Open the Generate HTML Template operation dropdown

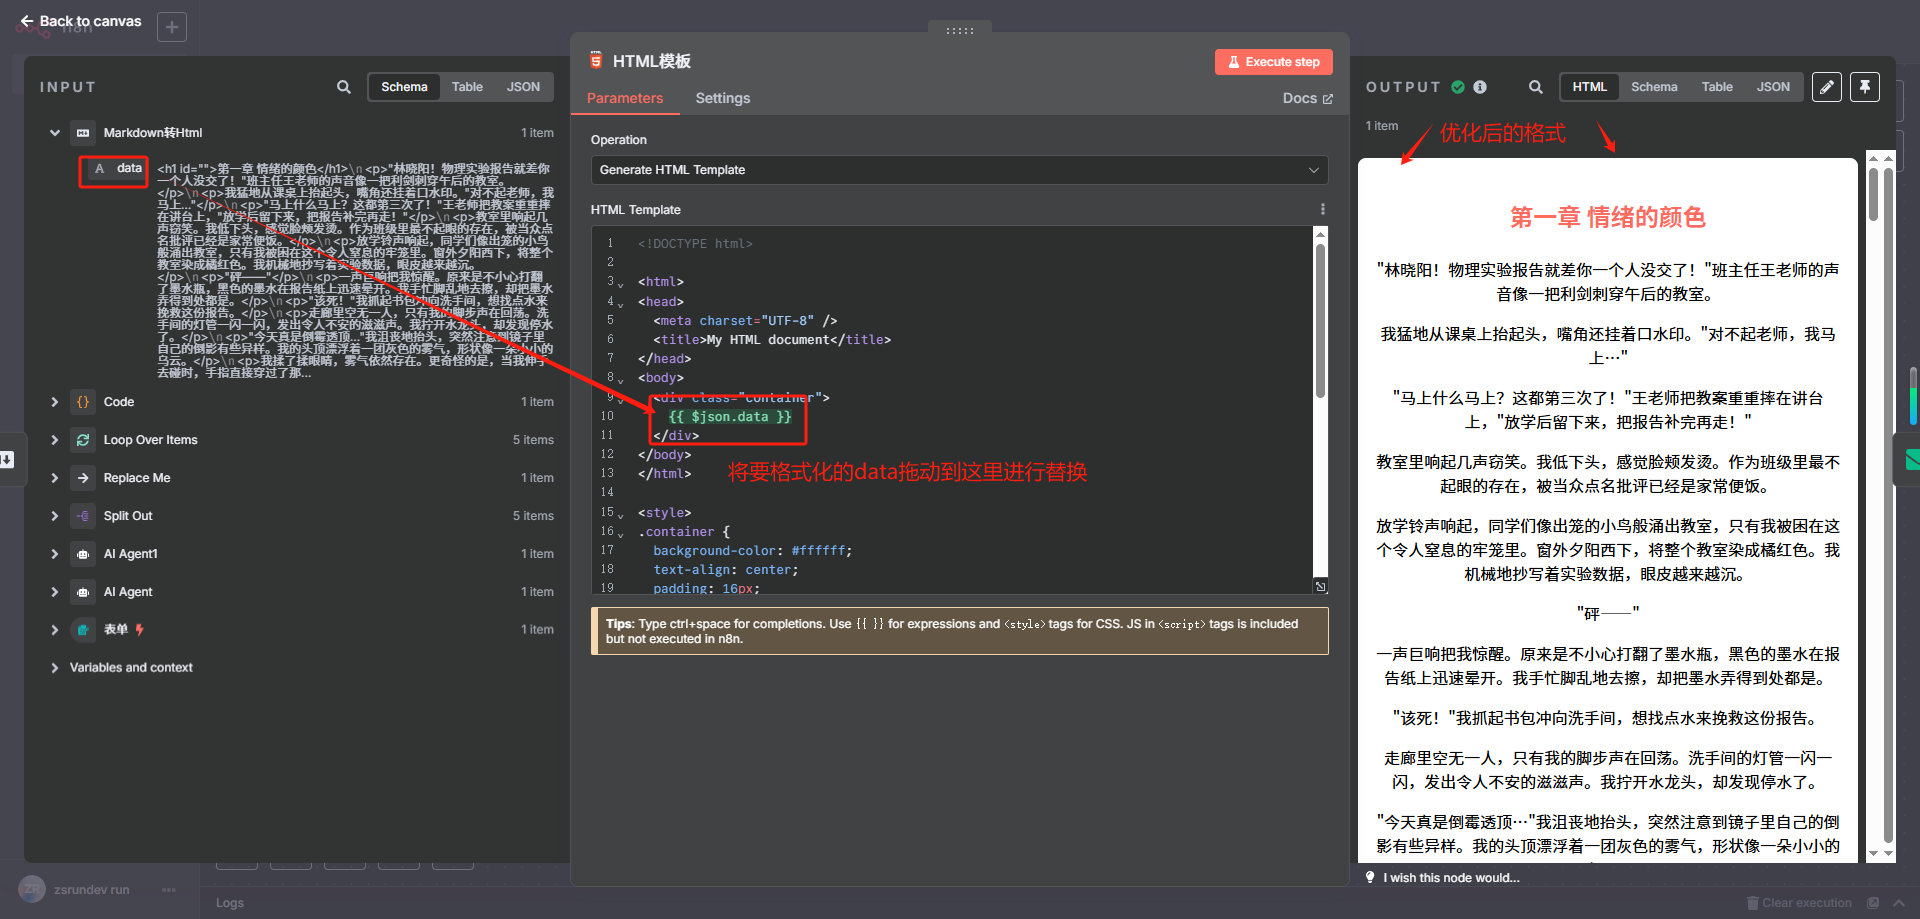pos(959,170)
